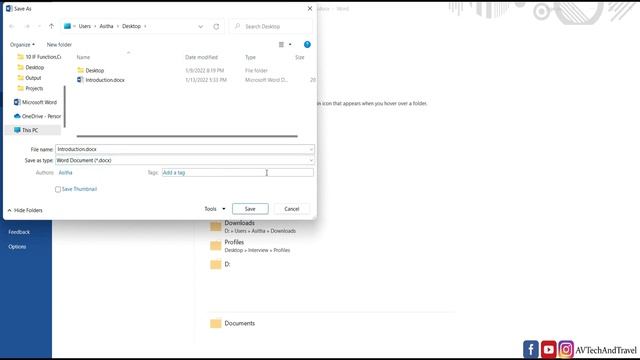Click the Word icon beside Introduction.docx

(x=80, y=80)
